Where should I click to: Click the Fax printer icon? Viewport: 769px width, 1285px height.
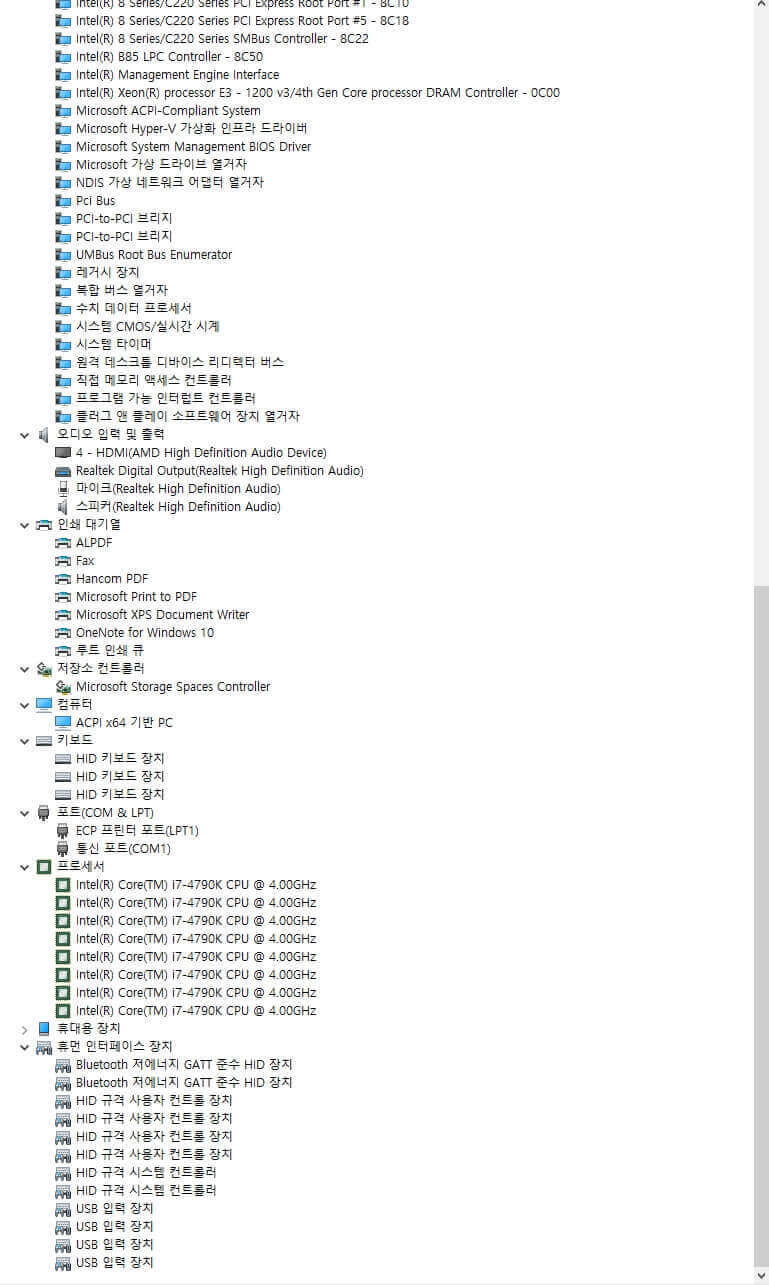(x=63, y=560)
